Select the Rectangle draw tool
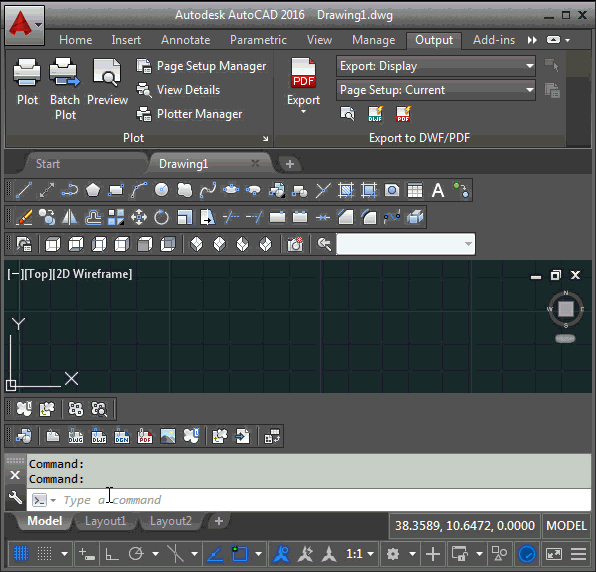This screenshot has width=596, height=572. (116, 190)
